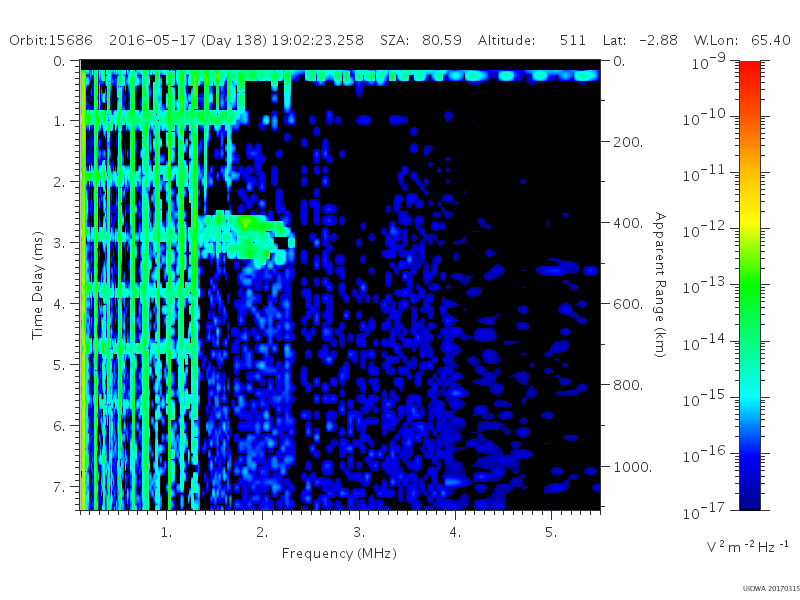
Task: Click the 4. tick on Time Delay axis
Action: 60,304
